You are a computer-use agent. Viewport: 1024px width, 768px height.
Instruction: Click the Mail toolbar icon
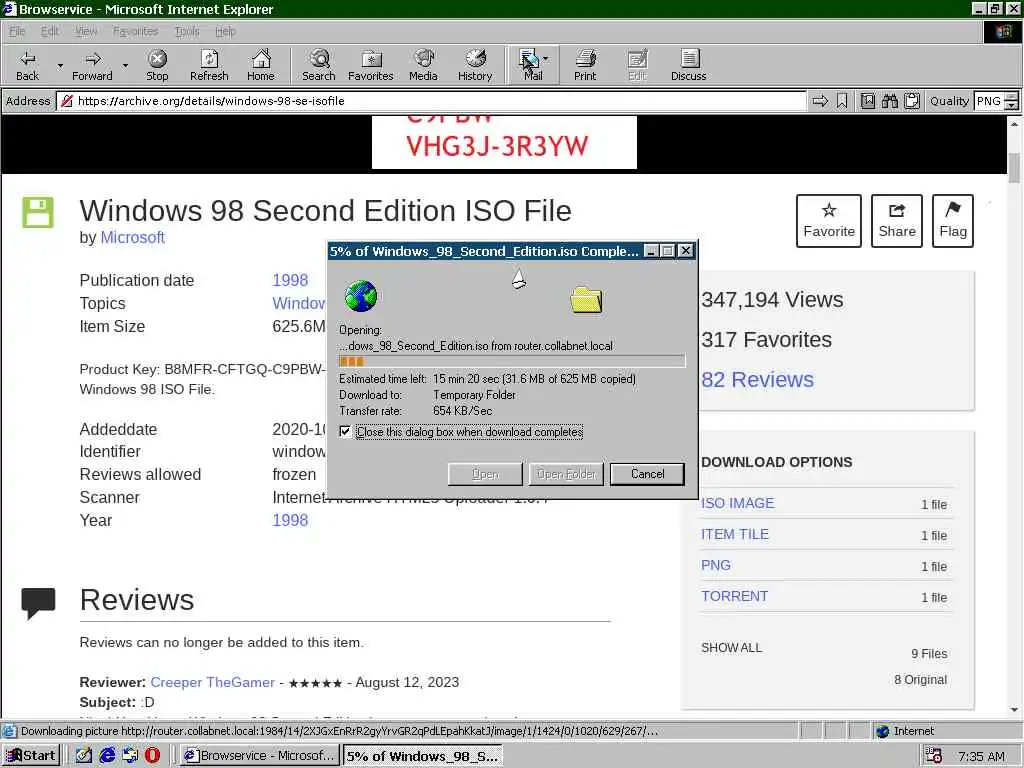(530, 65)
